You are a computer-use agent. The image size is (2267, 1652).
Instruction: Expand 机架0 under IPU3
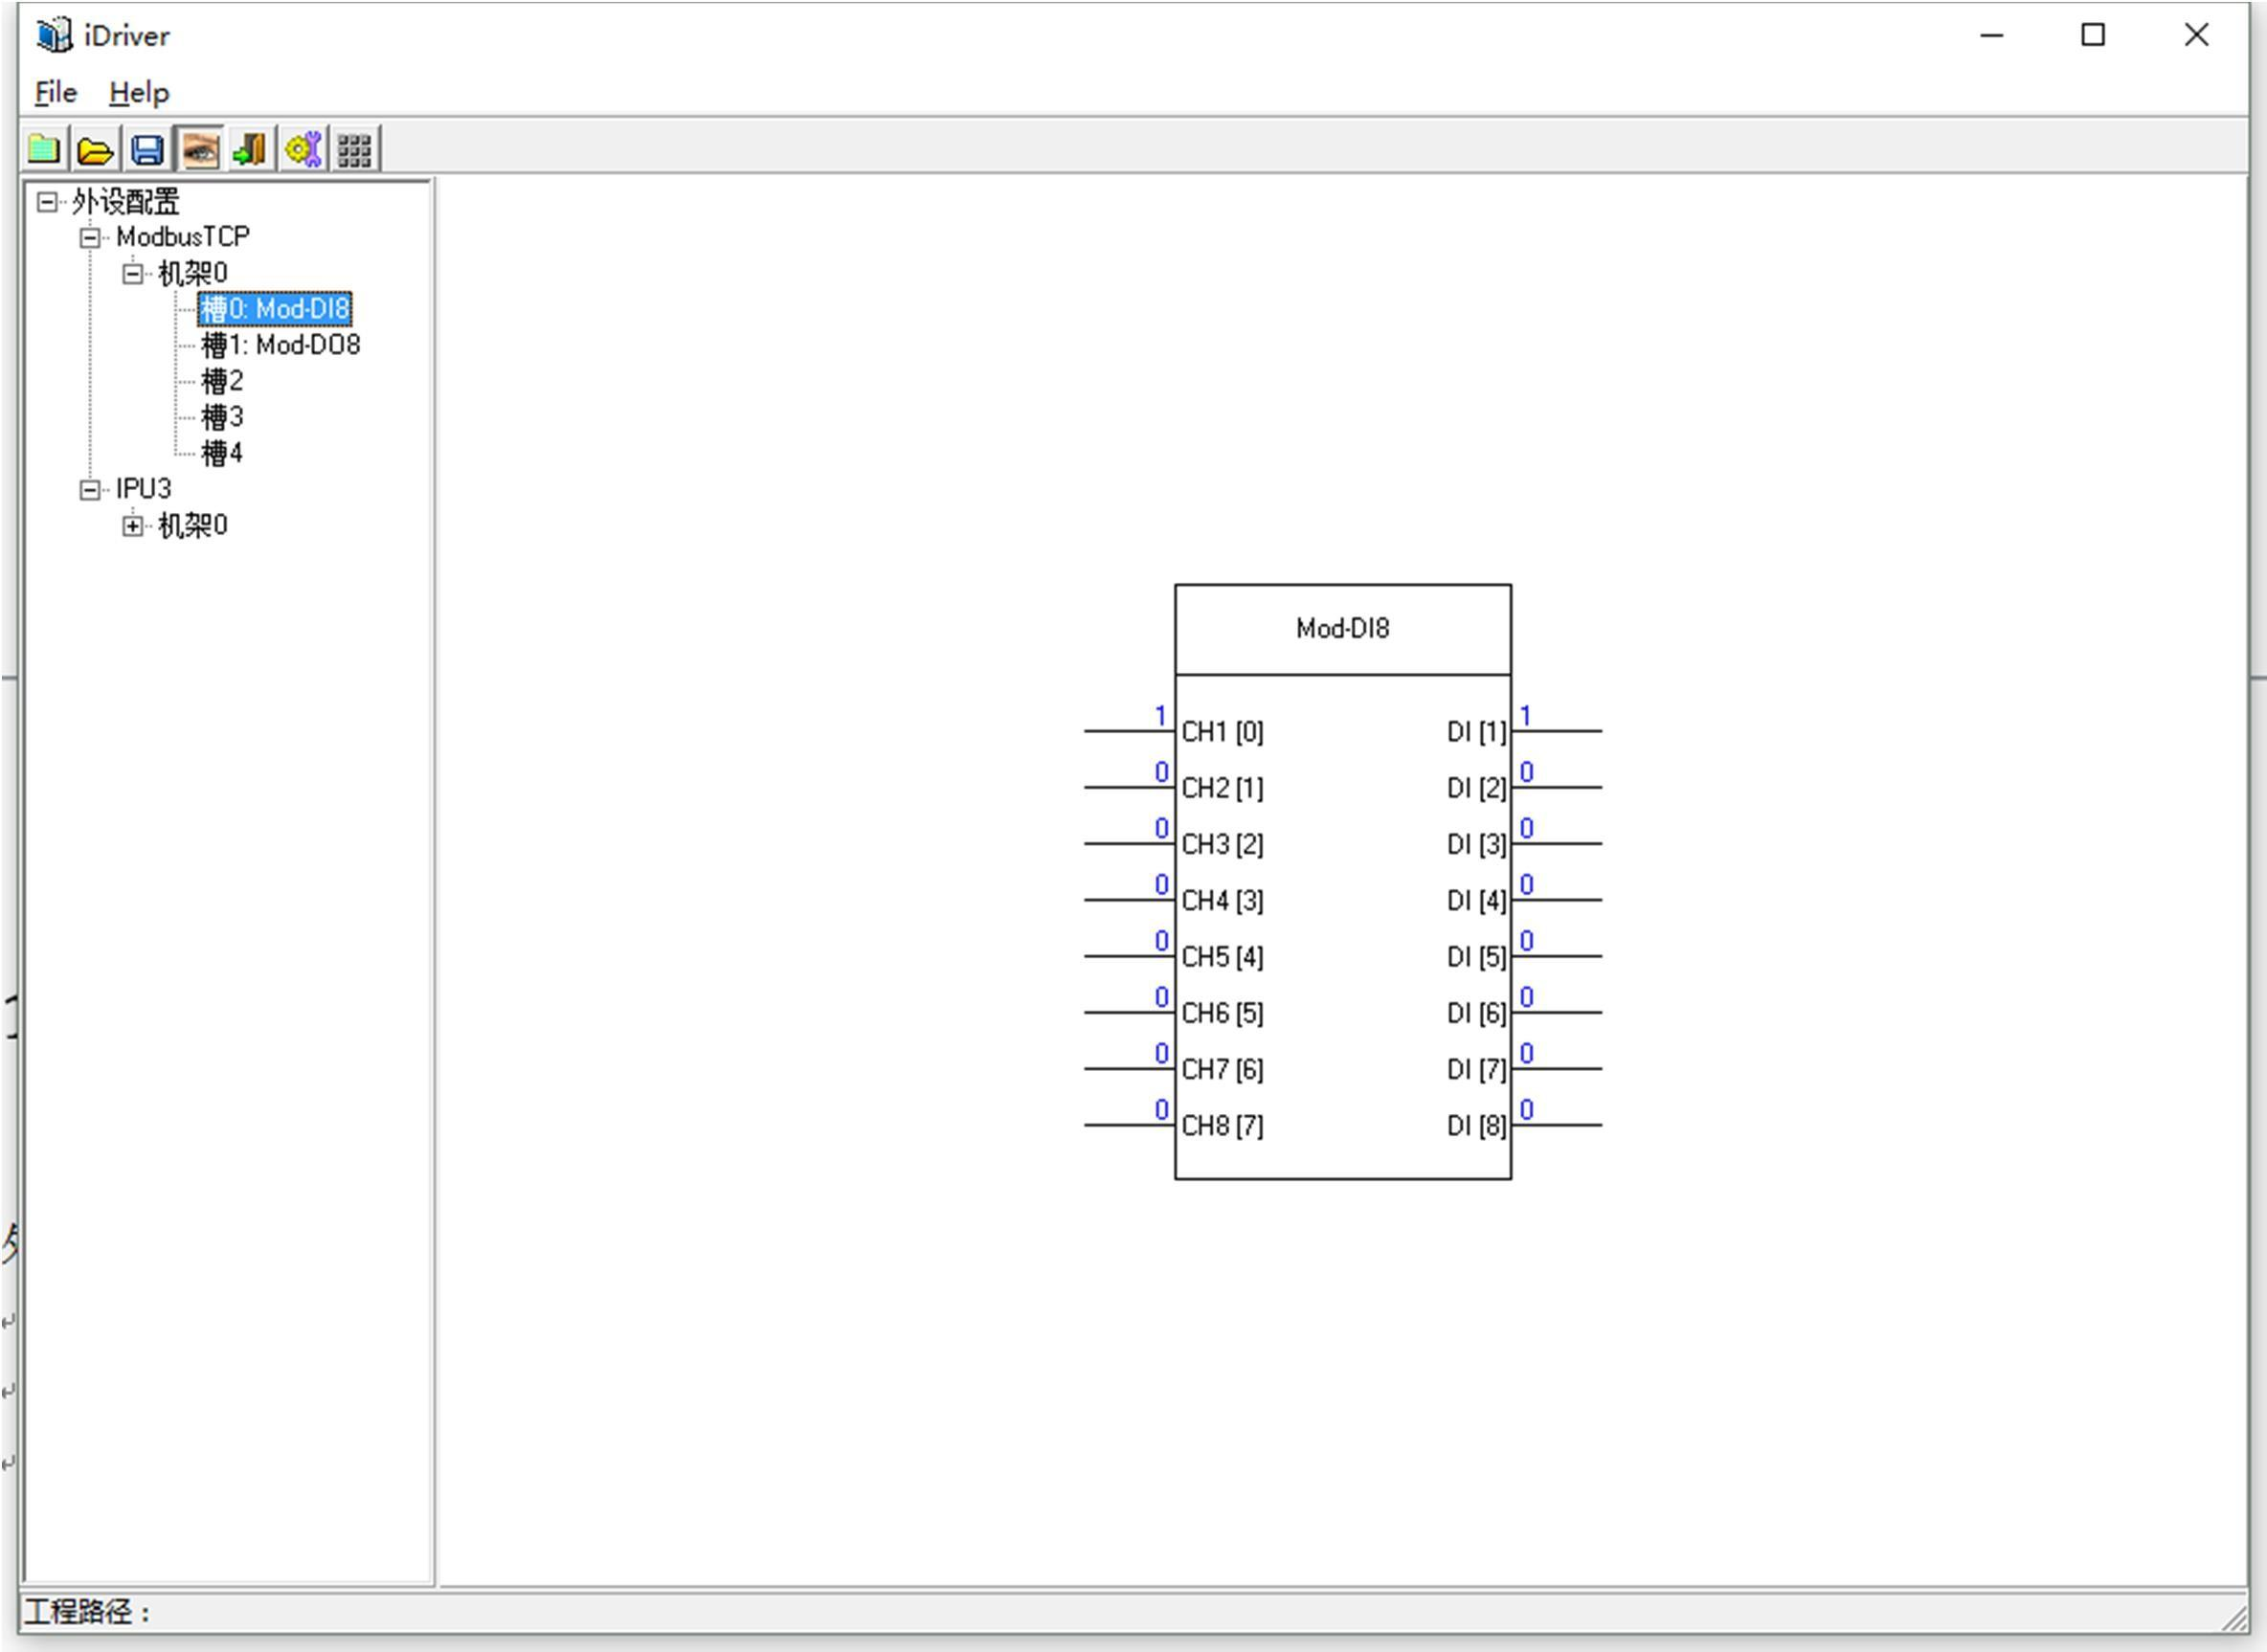pos(132,526)
